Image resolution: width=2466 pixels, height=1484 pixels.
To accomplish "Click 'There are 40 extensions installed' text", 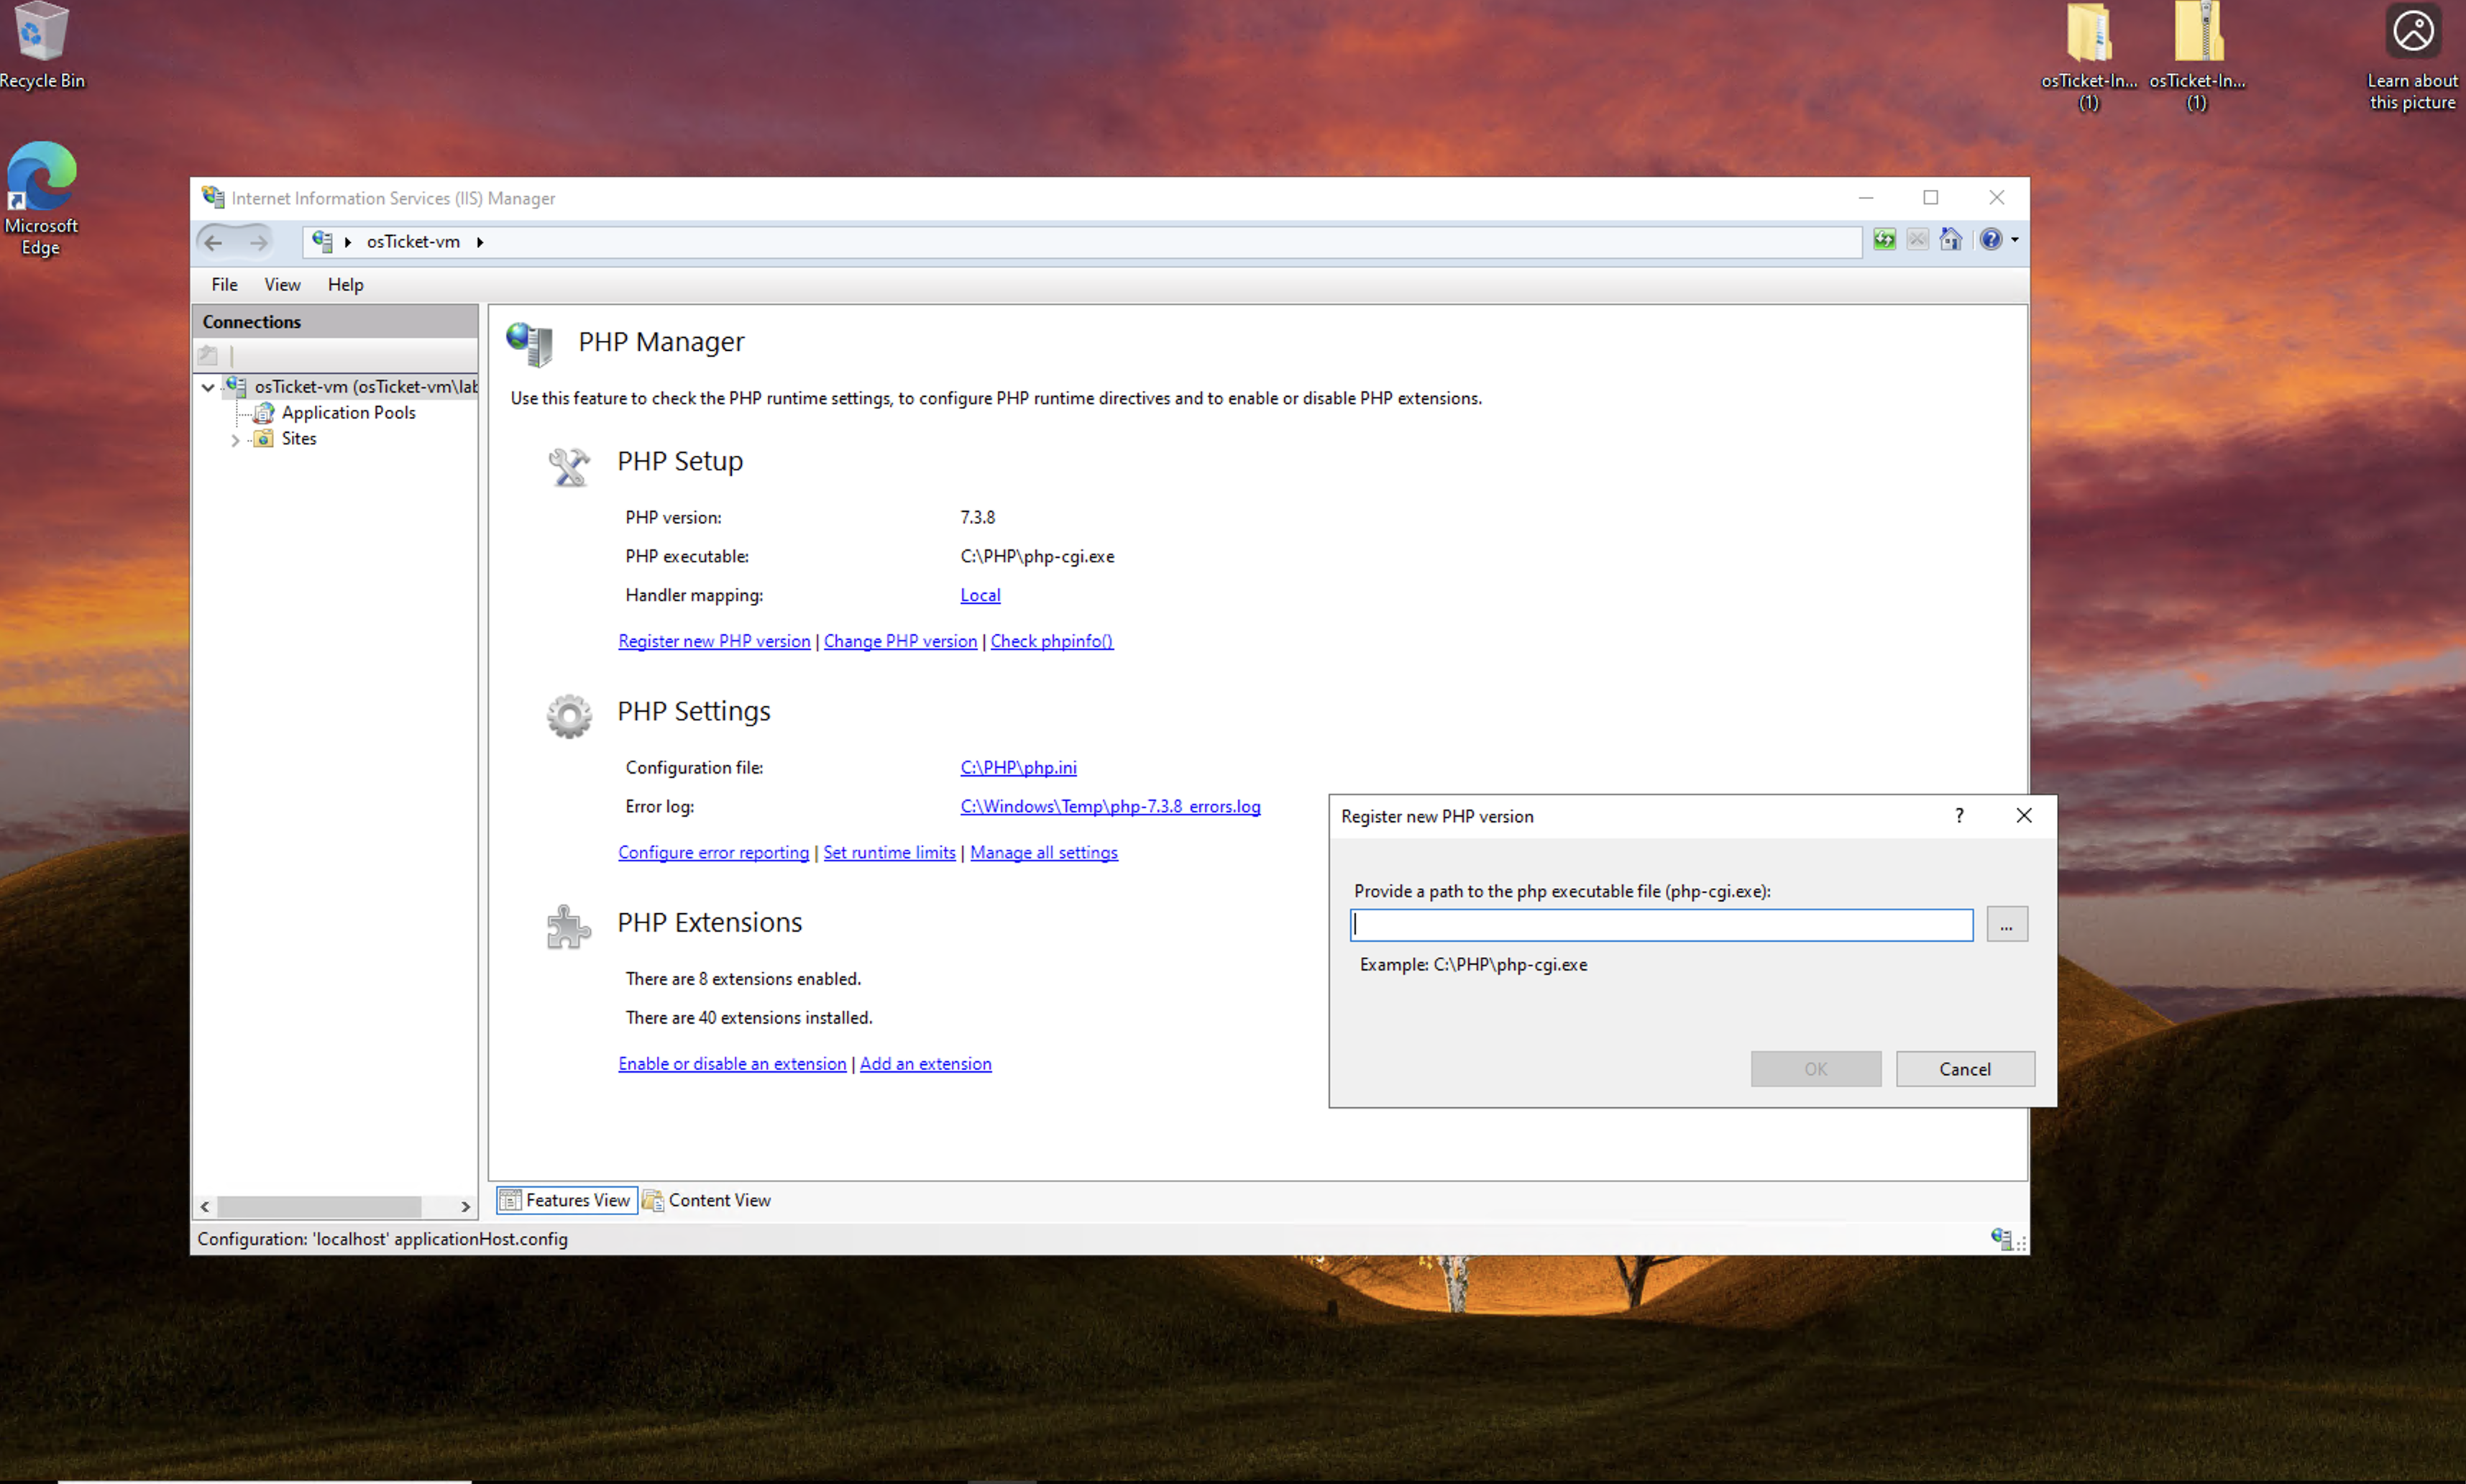I will coord(749,1017).
